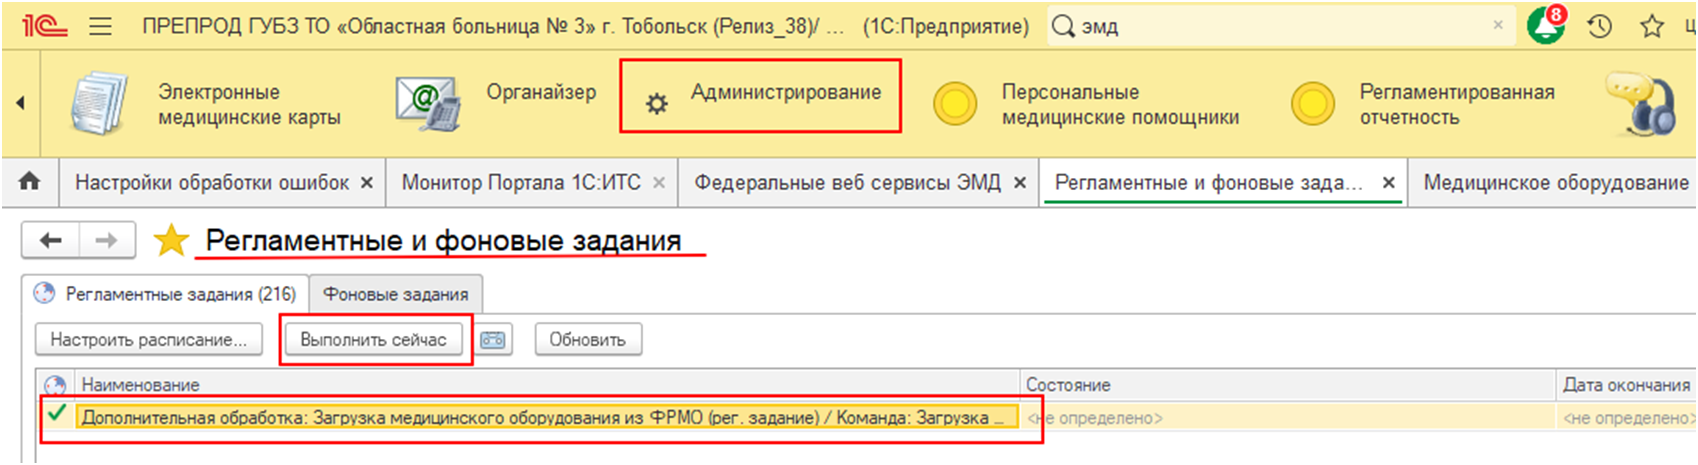The image size is (1698, 465).
Task: Click the Настроить расписание button
Action: pyautogui.click(x=148, y=340)
